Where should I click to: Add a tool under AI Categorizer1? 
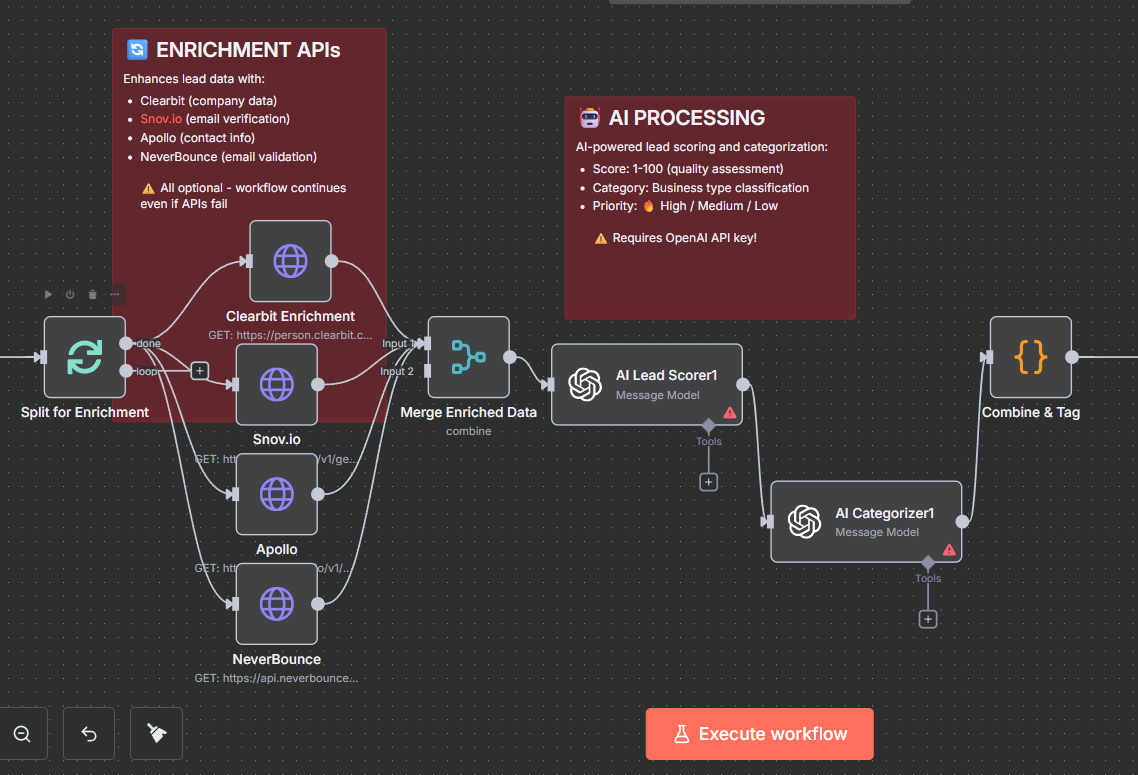928,619
